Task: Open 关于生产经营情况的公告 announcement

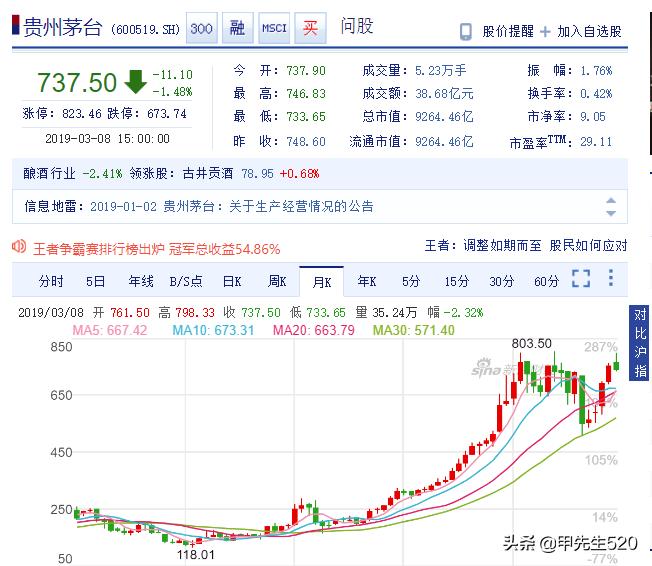Action: click(x=301, y=206)
